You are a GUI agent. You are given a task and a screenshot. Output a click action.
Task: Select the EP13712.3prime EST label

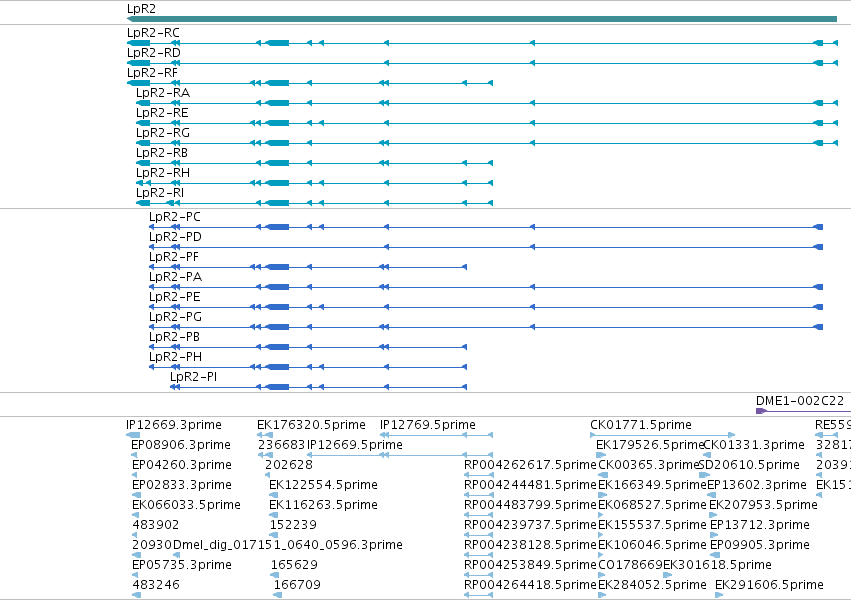click(760, 526)
